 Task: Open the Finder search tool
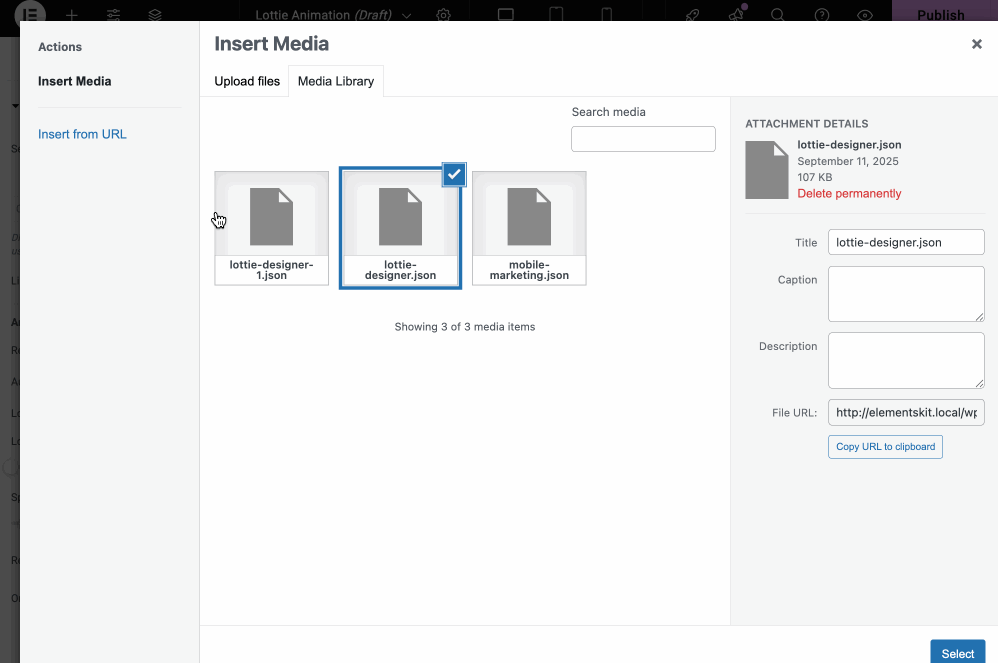click(x=780, y=14)
